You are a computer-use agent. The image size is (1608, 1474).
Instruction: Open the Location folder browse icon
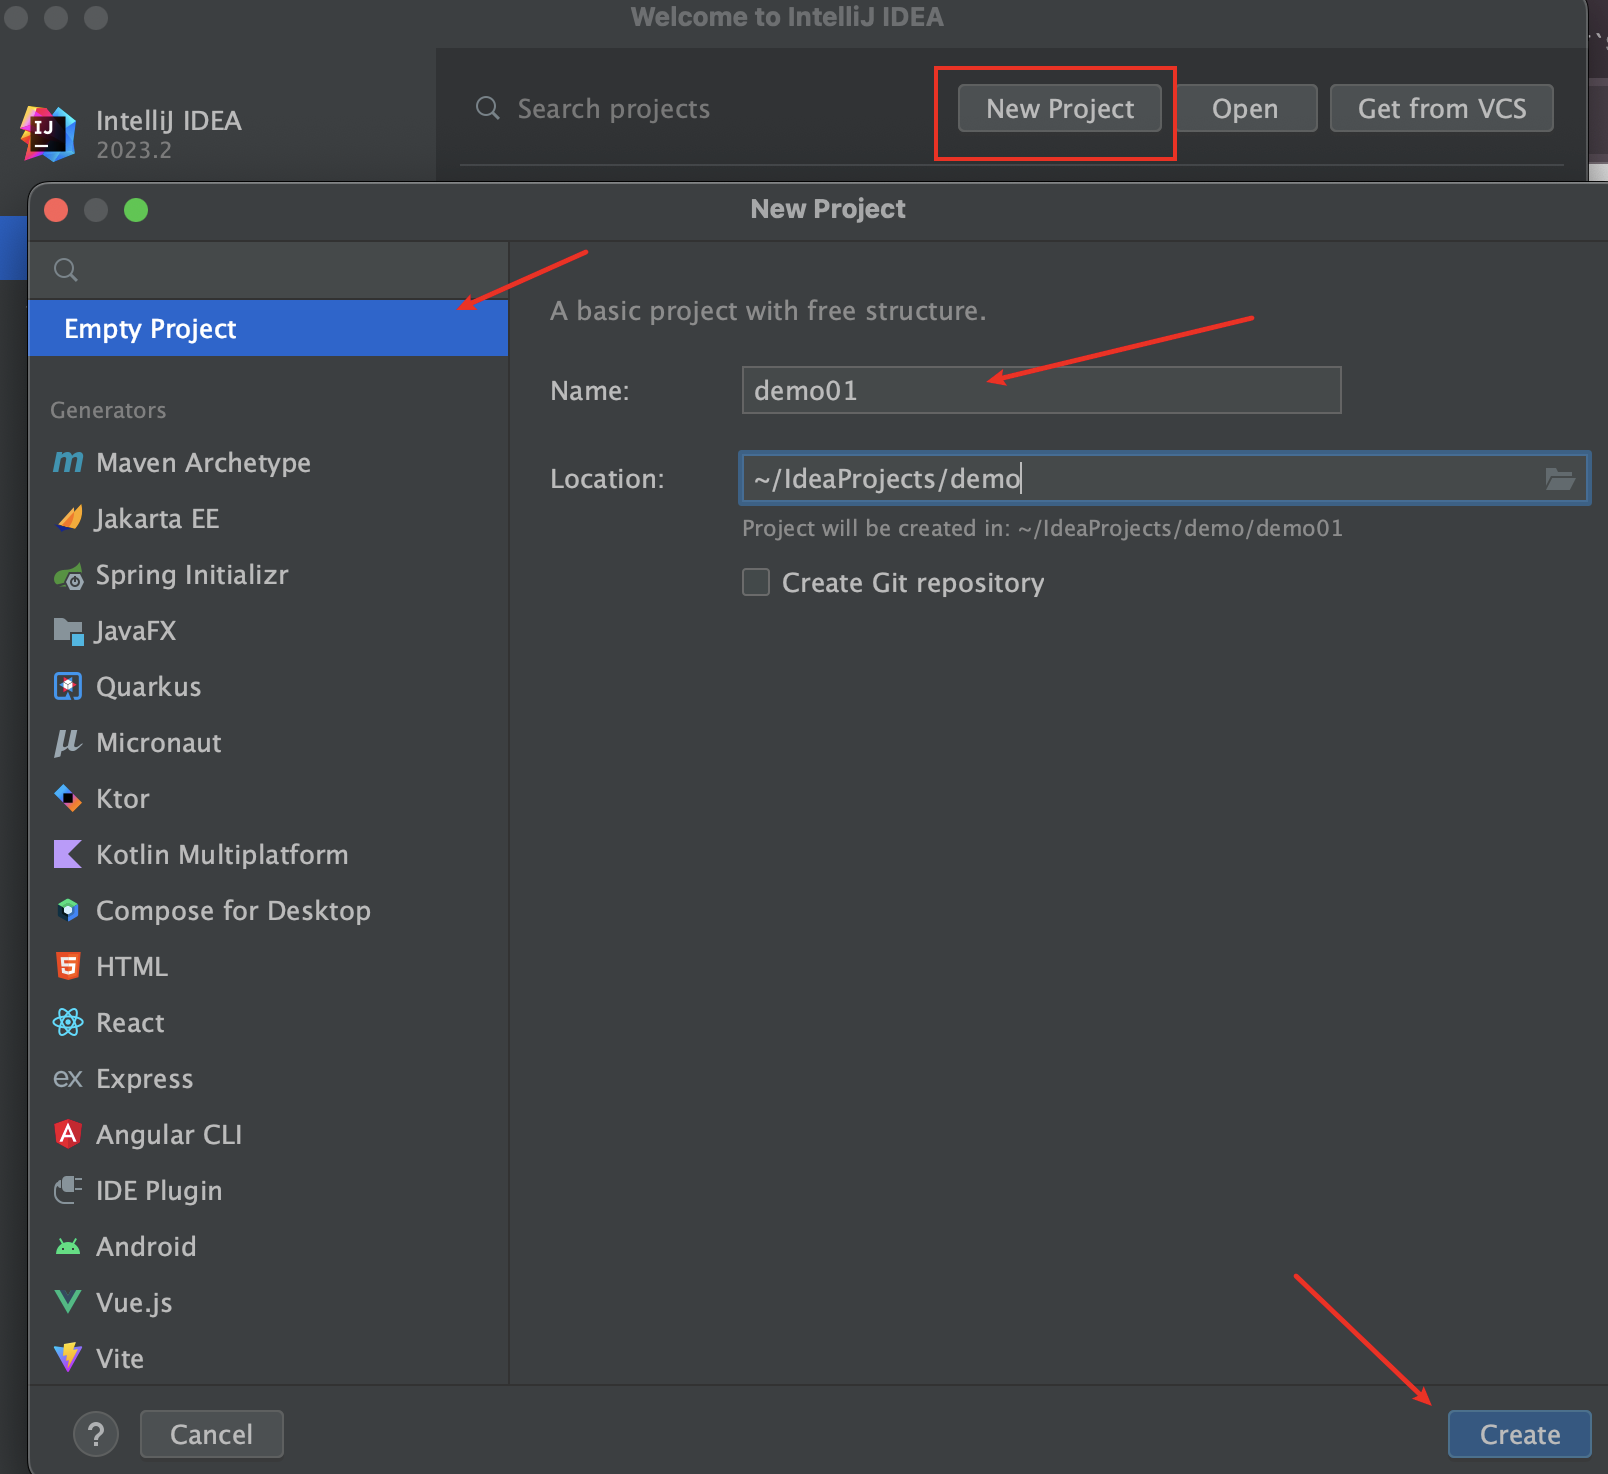[1559, 479]
